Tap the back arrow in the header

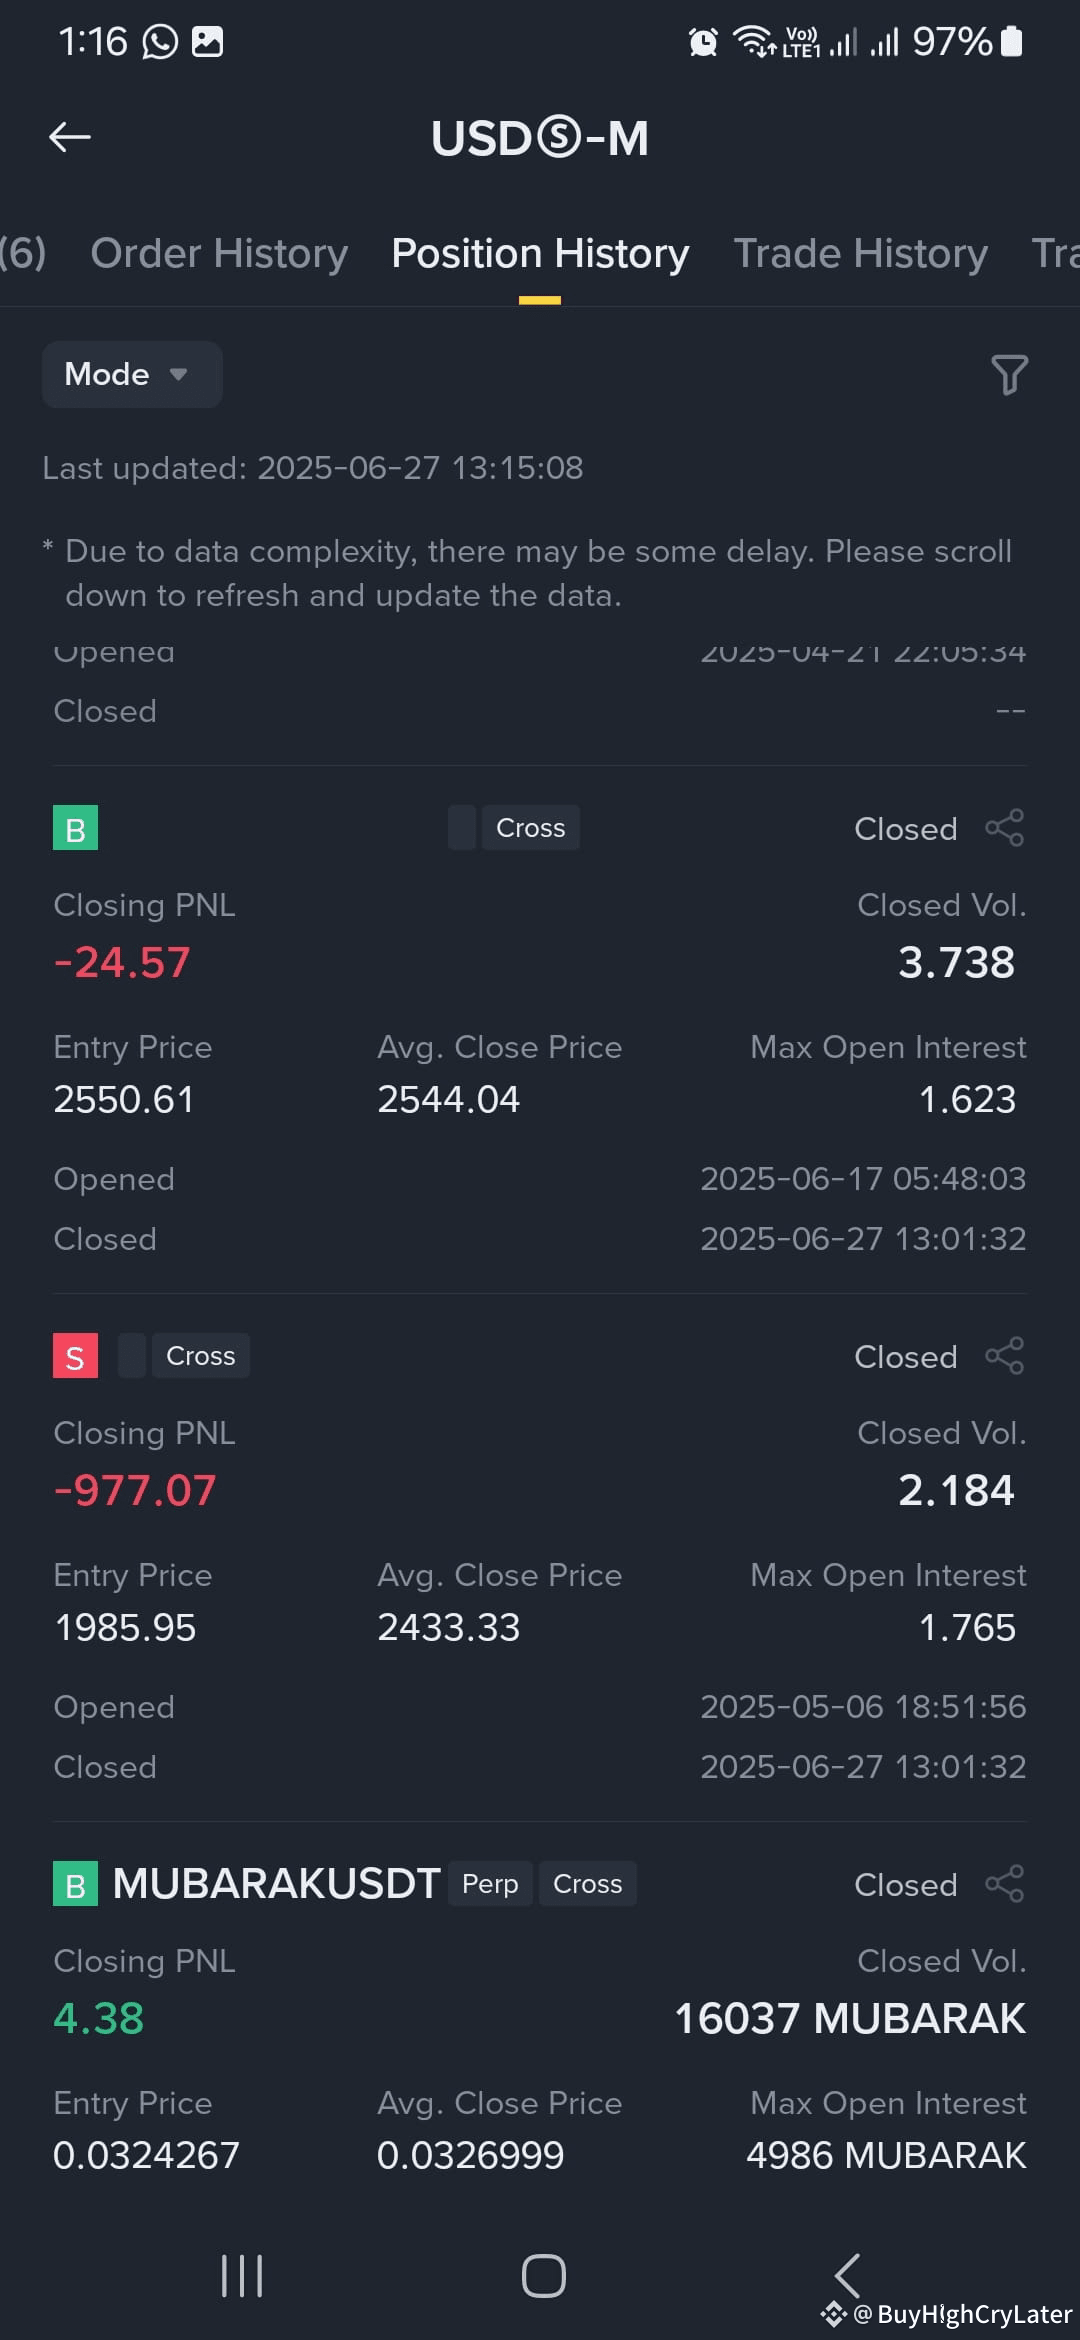[x=70, y=137]
